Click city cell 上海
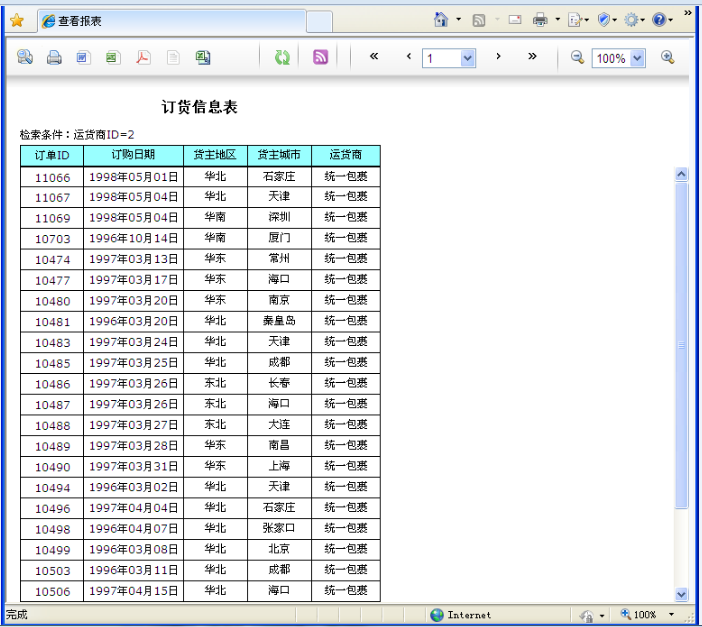The image size is (702, 627). [x=279, y=467]
